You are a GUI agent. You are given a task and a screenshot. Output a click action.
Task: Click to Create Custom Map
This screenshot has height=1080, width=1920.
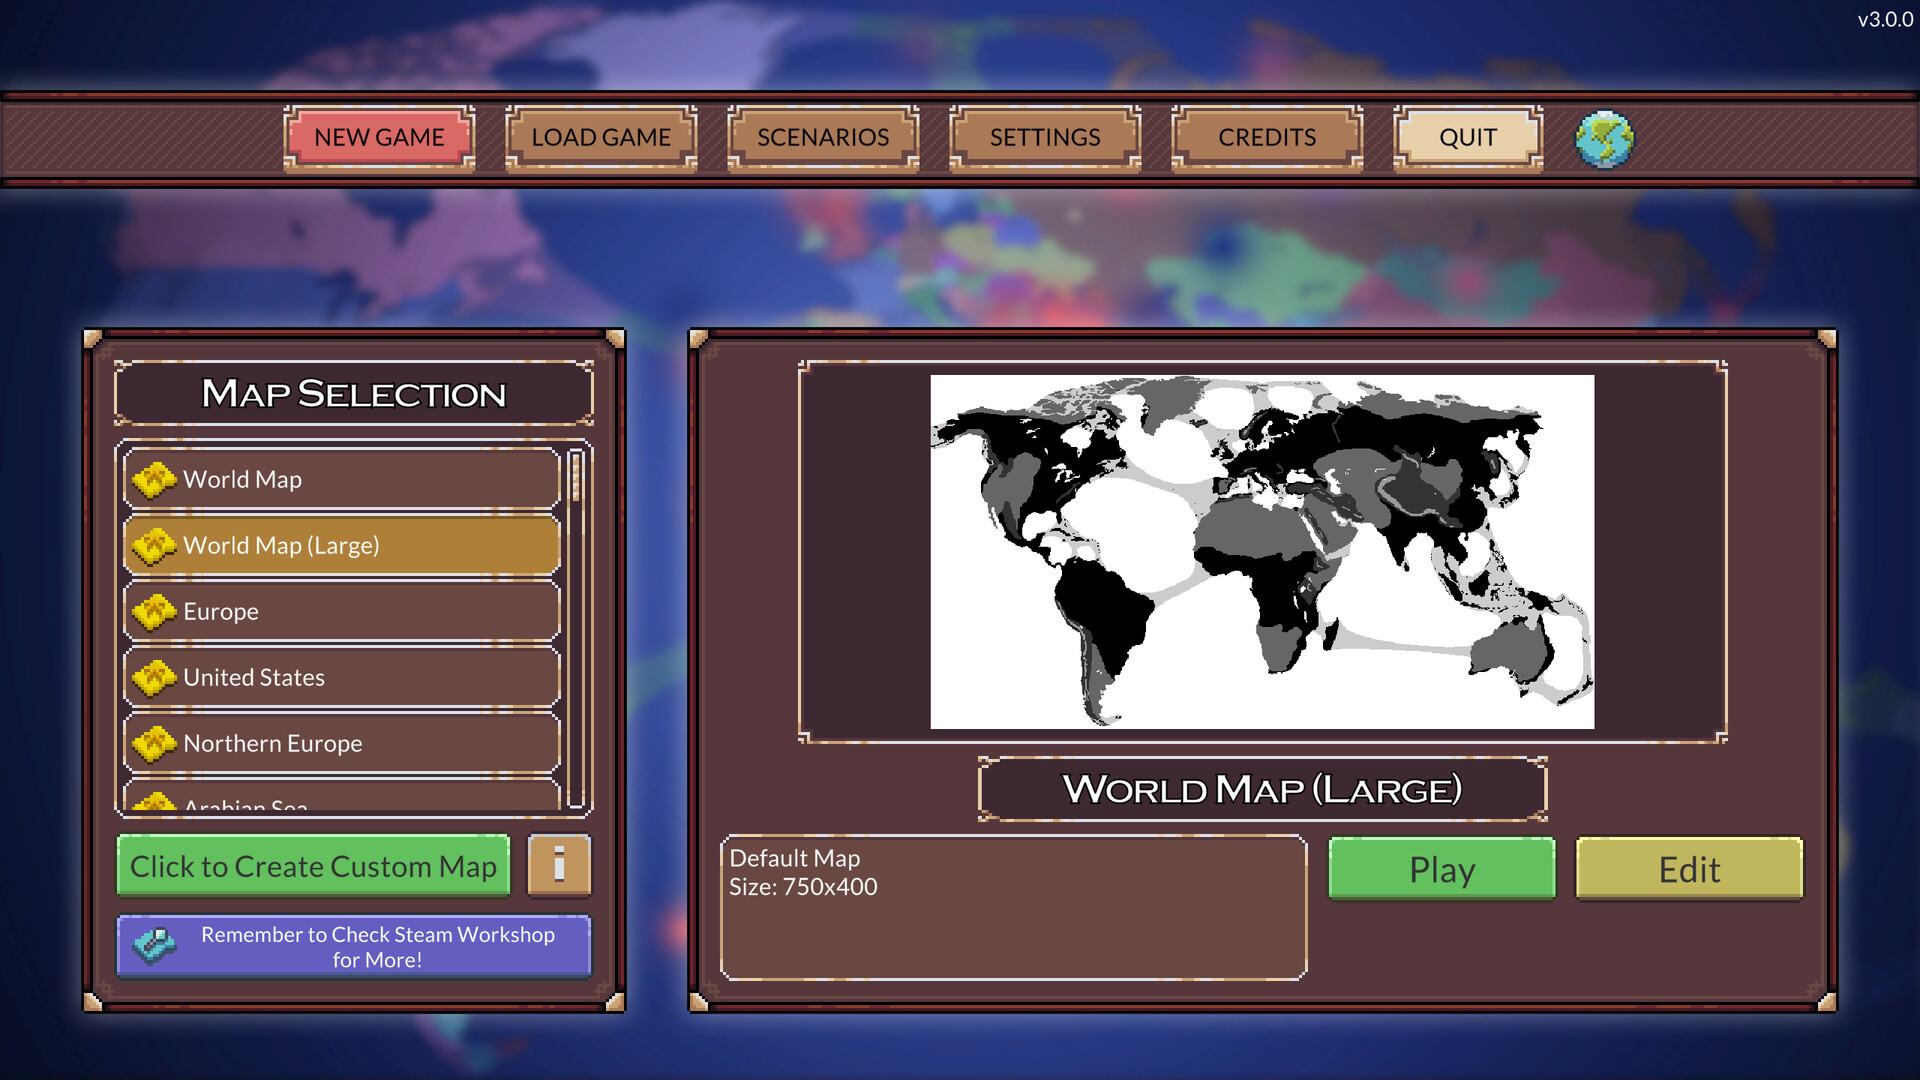pos(313,866)
